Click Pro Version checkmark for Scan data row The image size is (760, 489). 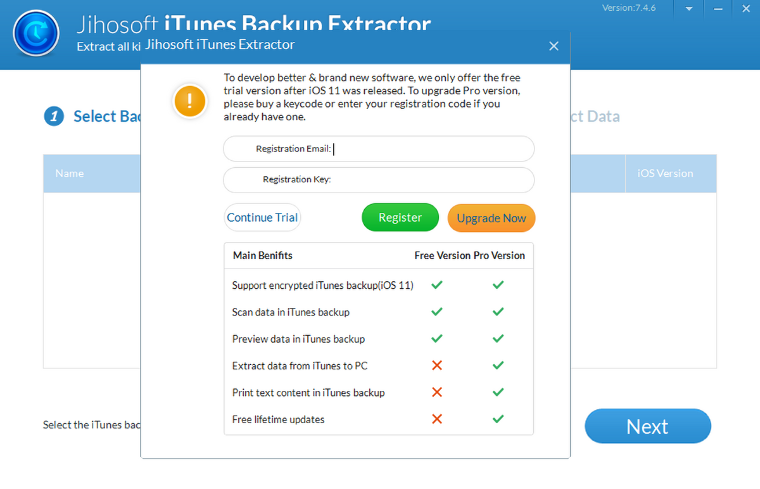click(x=498, y=312)
